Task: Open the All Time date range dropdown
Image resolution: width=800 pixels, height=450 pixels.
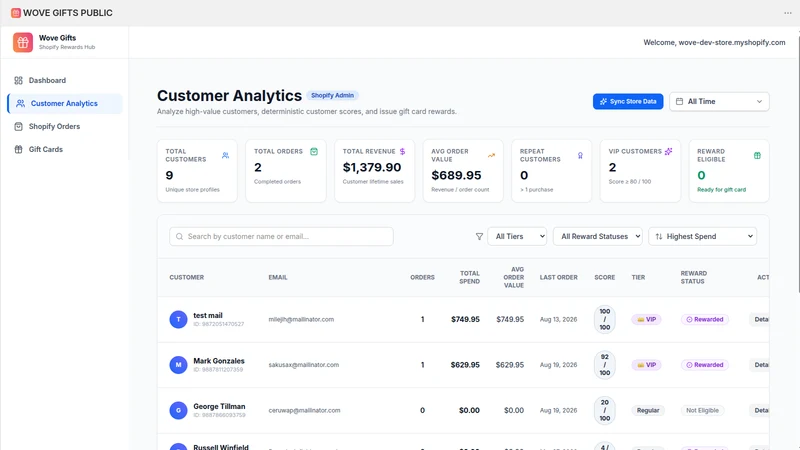Action: pos(719,102)
